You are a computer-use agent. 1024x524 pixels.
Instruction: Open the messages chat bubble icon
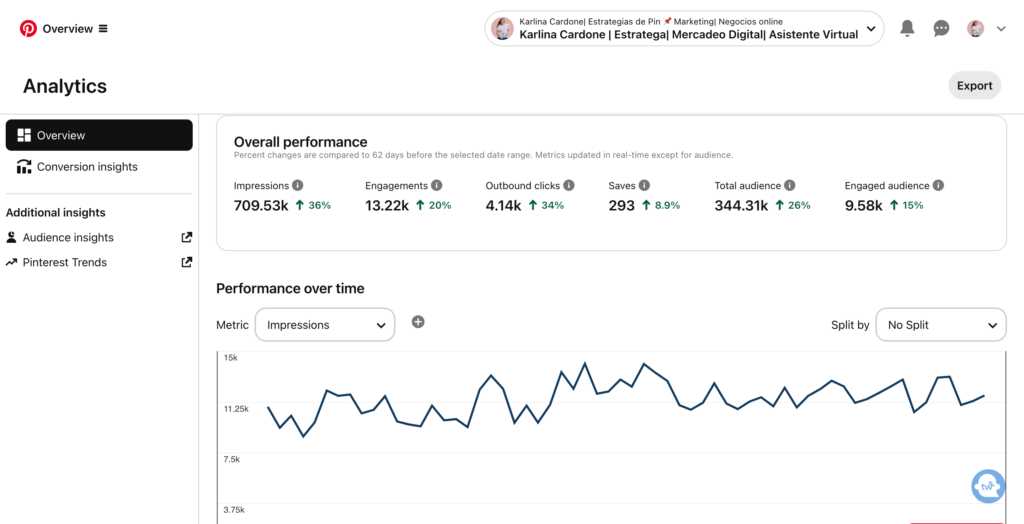(941, 29)
